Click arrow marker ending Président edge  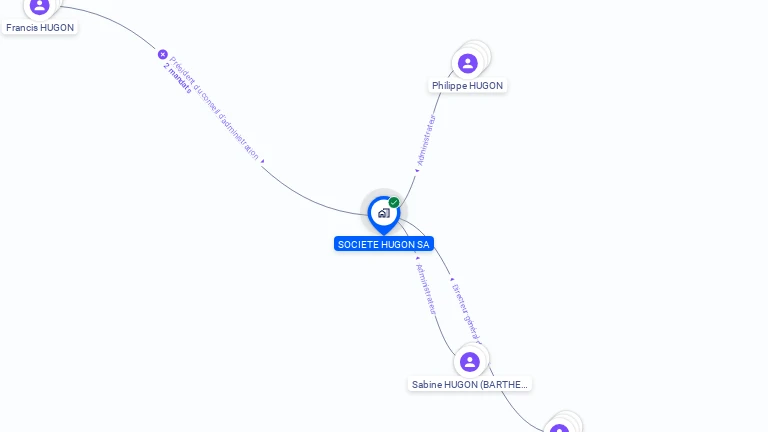click(x=263, y=161)
